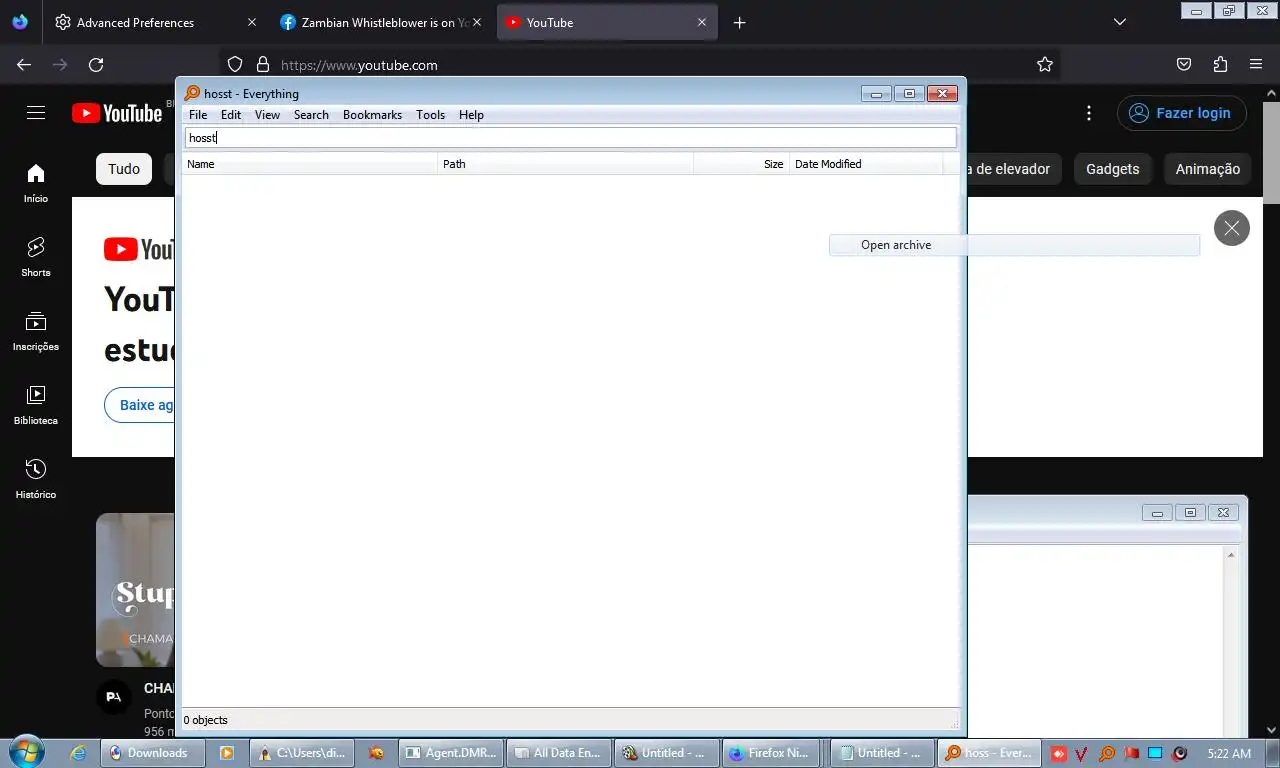The height and width of the screenshot is (768, 1280).
Task: Open the Windows Start button
Action: [x=25, y=752]
